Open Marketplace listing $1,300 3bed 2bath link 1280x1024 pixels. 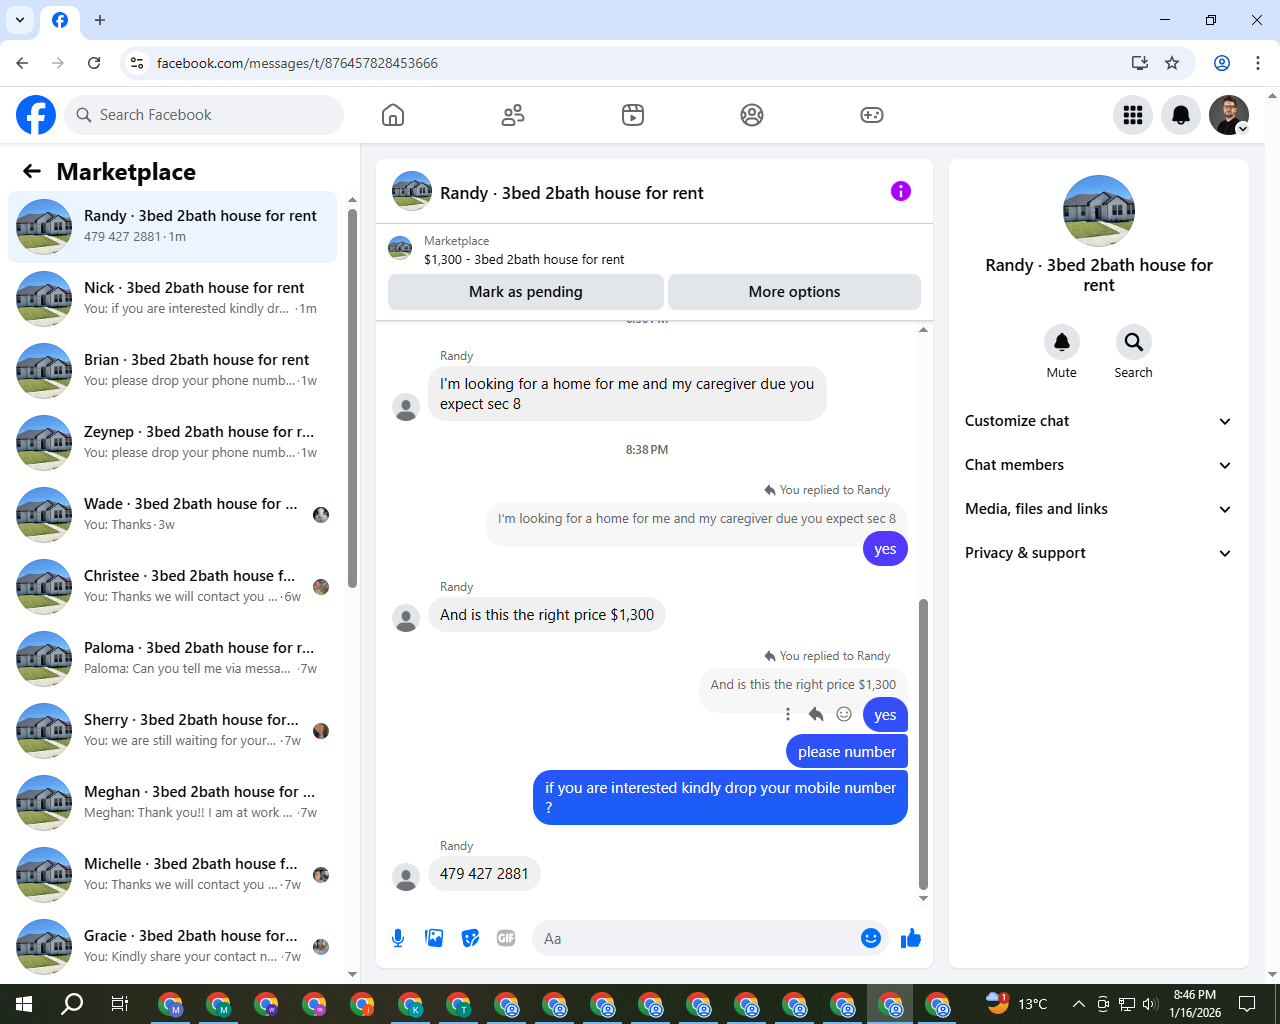click(524, 259)
